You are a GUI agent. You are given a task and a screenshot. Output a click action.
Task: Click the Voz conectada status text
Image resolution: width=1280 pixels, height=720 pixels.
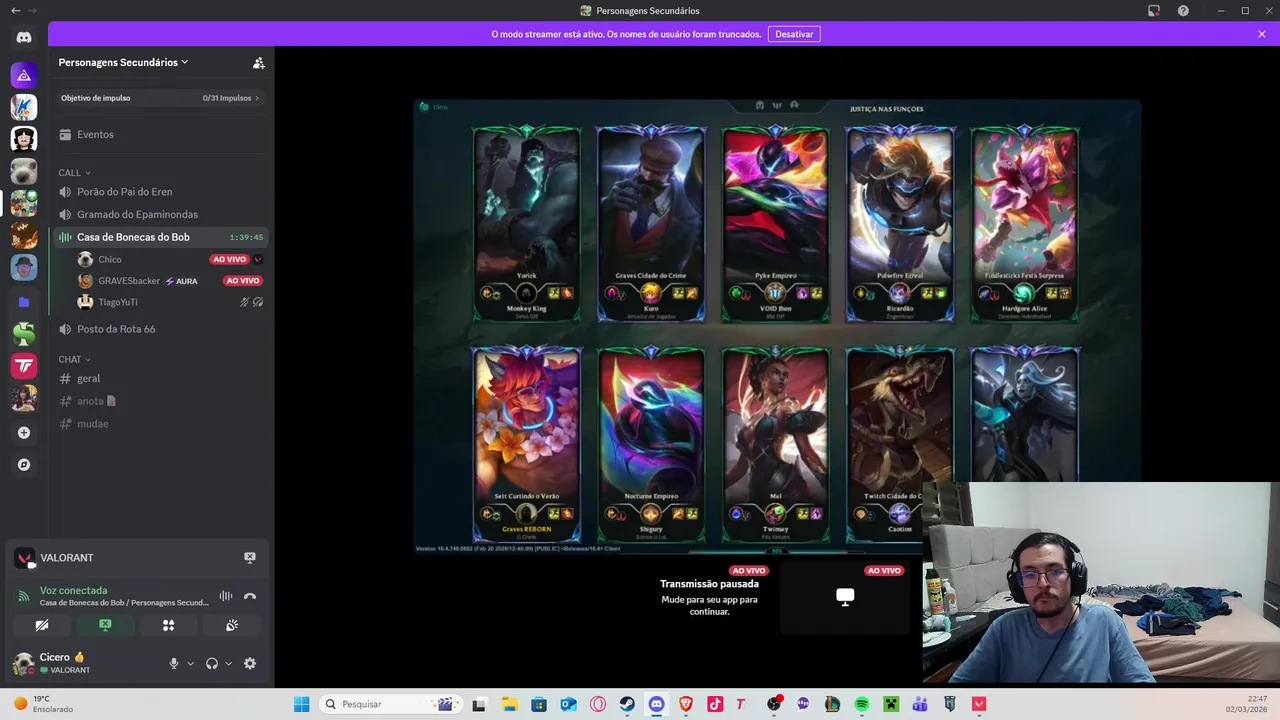click(73, 590)
